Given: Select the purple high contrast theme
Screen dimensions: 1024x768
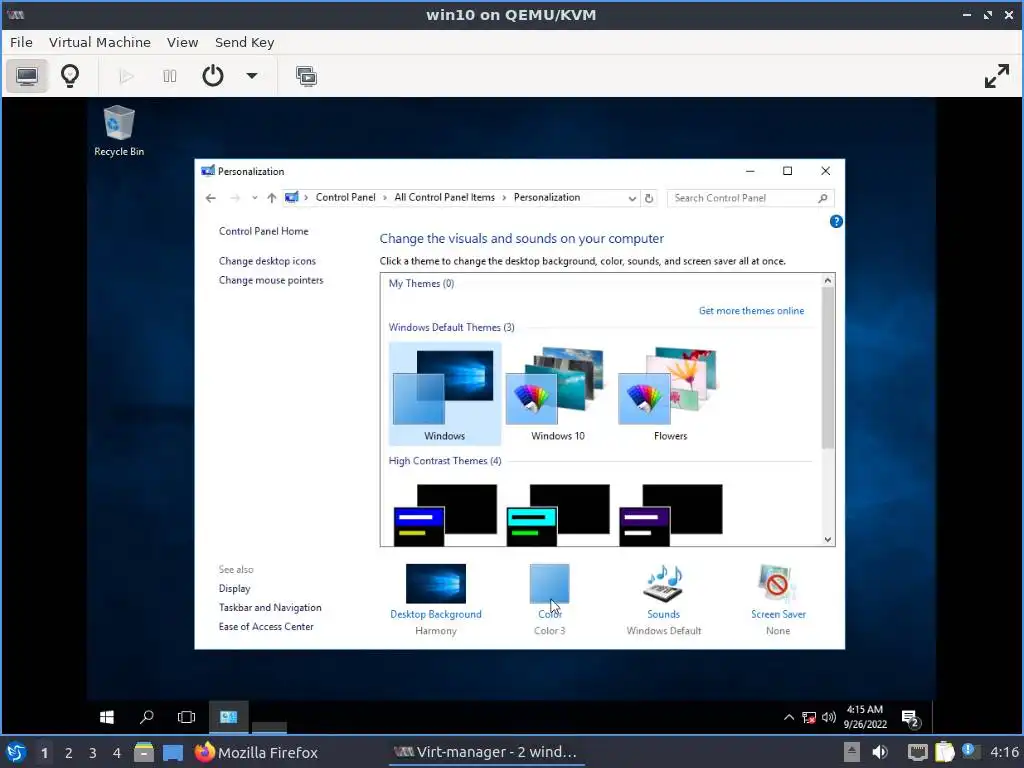Looking at the screenshot, I should point(671,515).
